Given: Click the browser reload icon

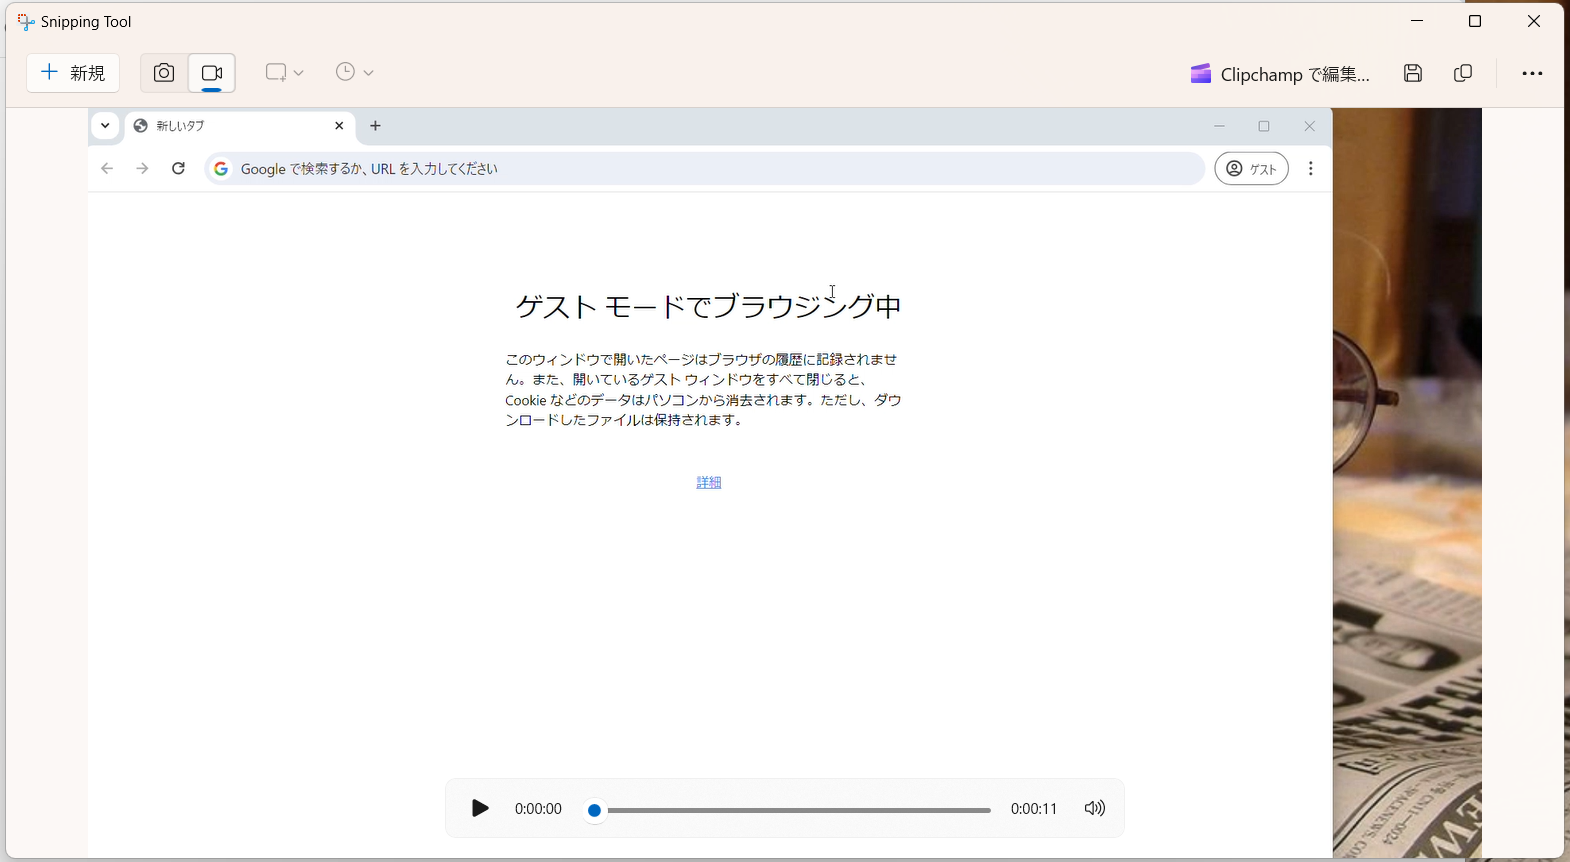Looking at the screenshot, I should coord(179,169).
